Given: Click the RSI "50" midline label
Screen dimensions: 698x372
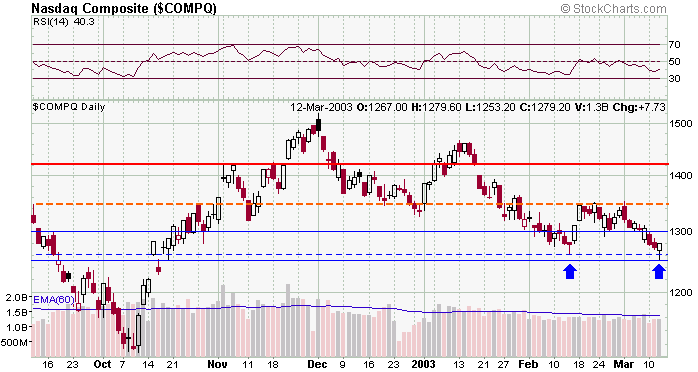Looking at the screenshot, I should pos(674,61).
